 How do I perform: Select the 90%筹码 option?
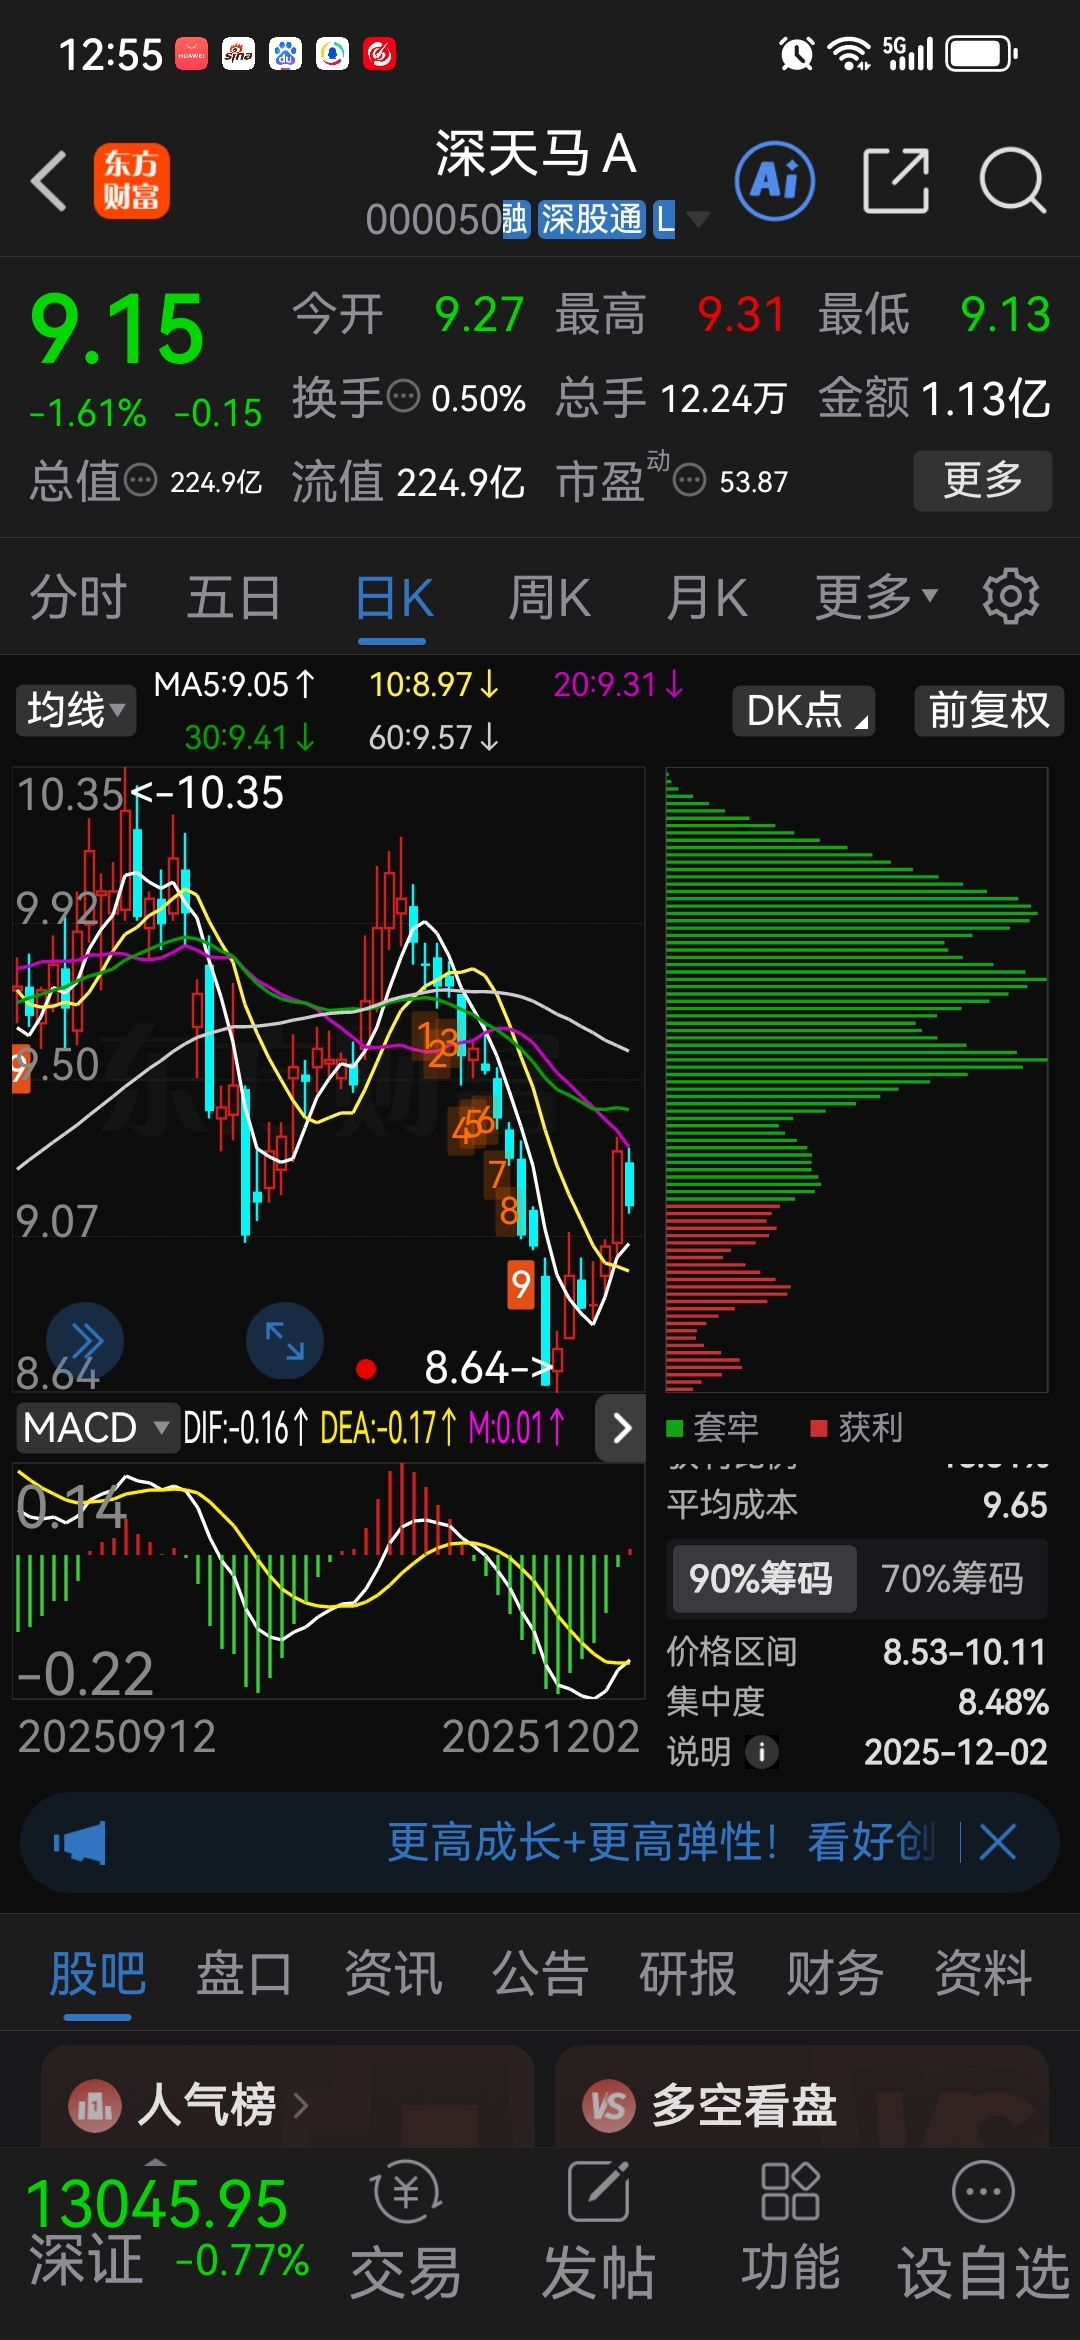click(x=764, y=1578)
